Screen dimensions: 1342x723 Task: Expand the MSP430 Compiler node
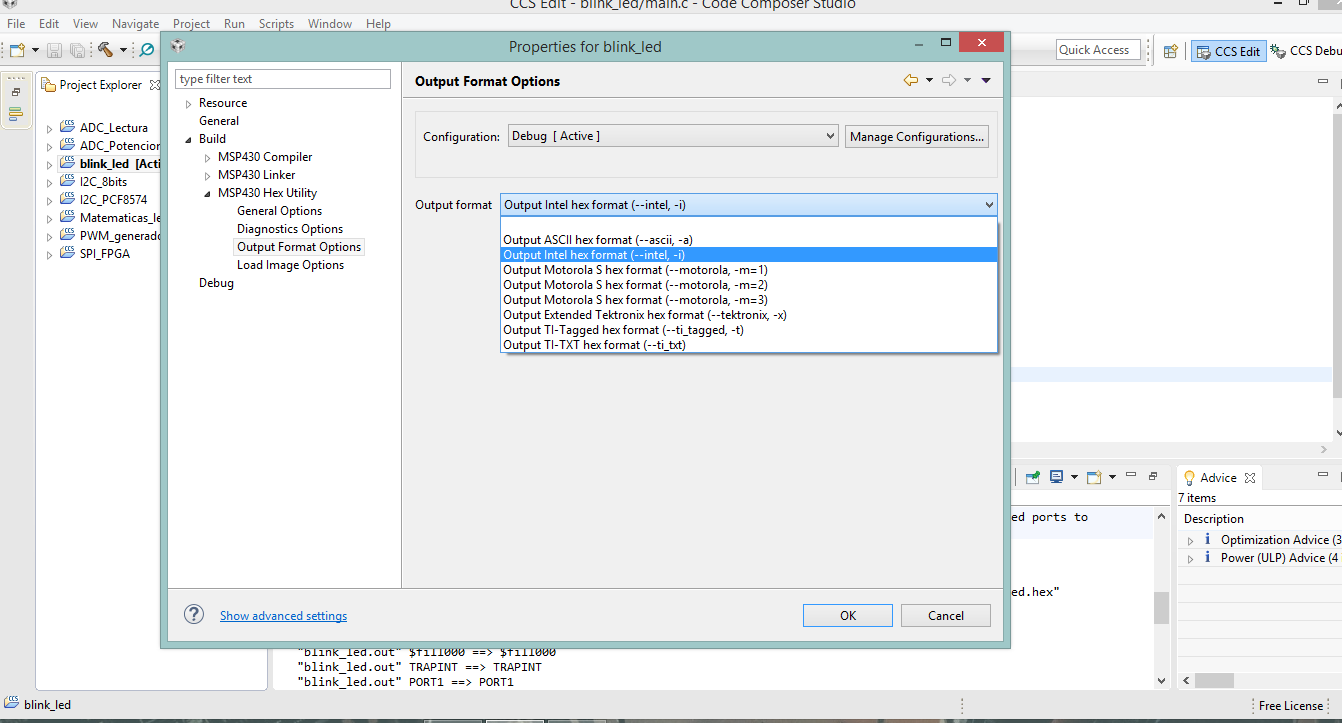point(207,158)
